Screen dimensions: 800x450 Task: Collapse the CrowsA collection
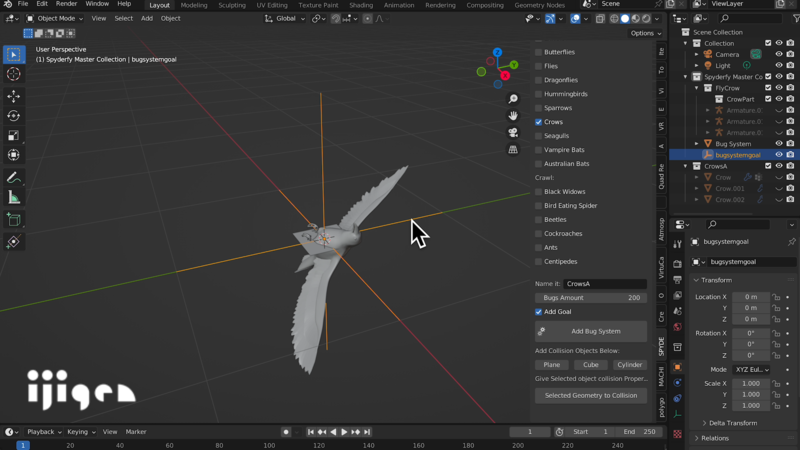pyautogui.click(x=686, y=166)
